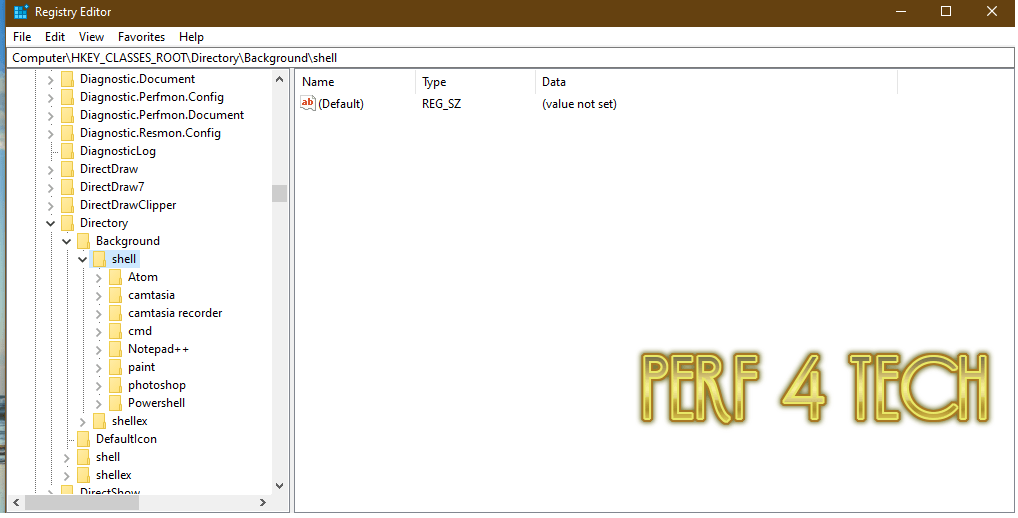Select the camtasia tree key label
This screenshot has height=518, width=1018.
pyautogui.click(x=151, y=295)
